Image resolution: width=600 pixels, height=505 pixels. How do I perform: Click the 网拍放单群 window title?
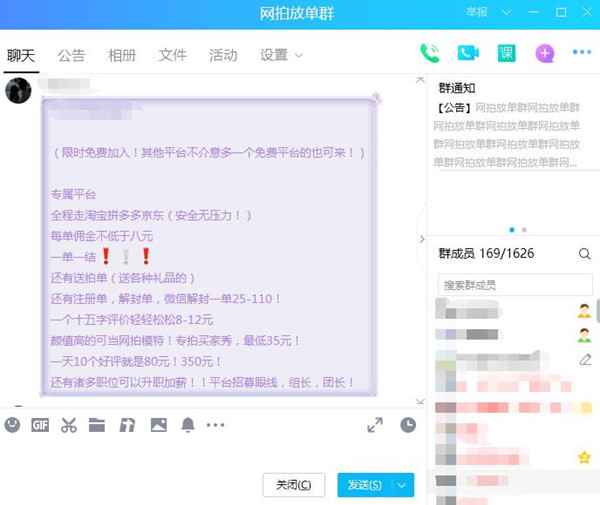click(x=297, y=14)
